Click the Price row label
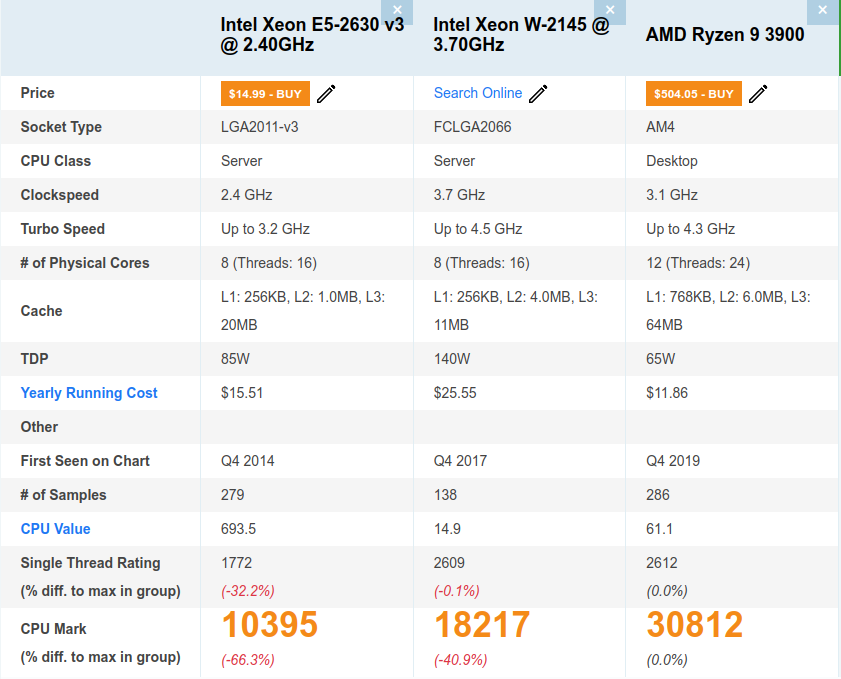841x679 pixels. tap(38, 93)
